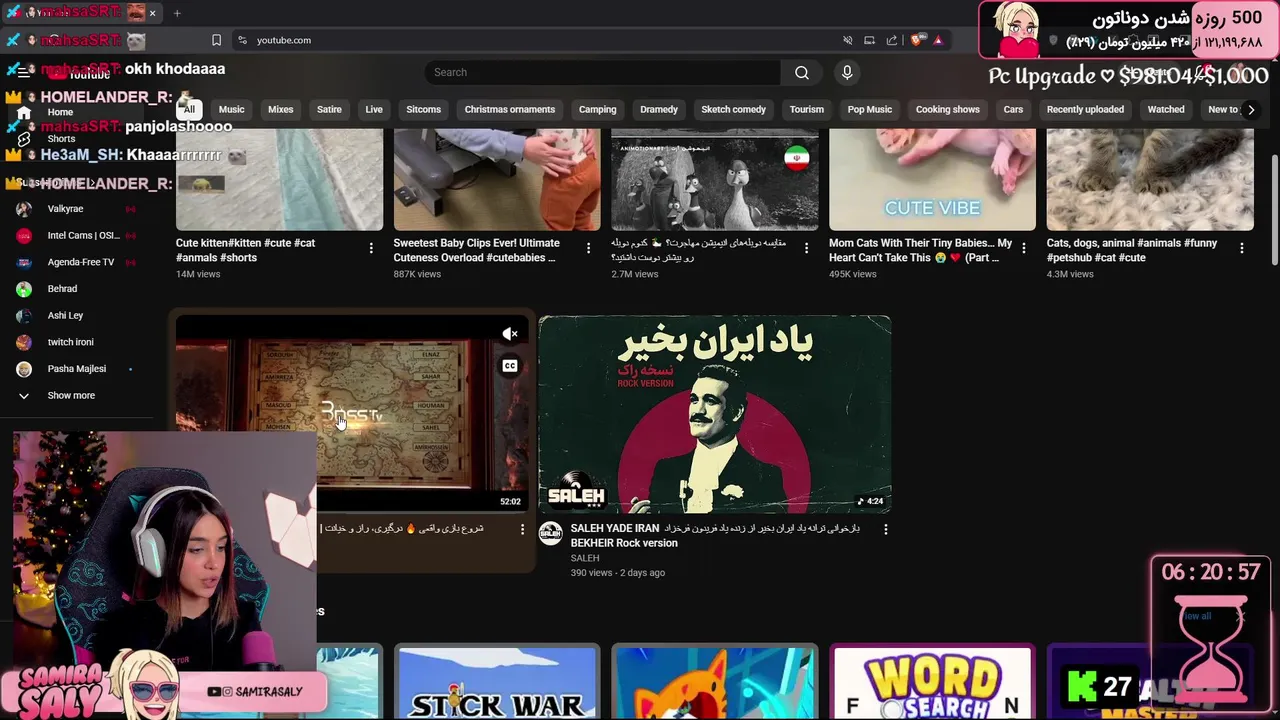Open Brave Shields lion icon

click(x=916, y=40)
